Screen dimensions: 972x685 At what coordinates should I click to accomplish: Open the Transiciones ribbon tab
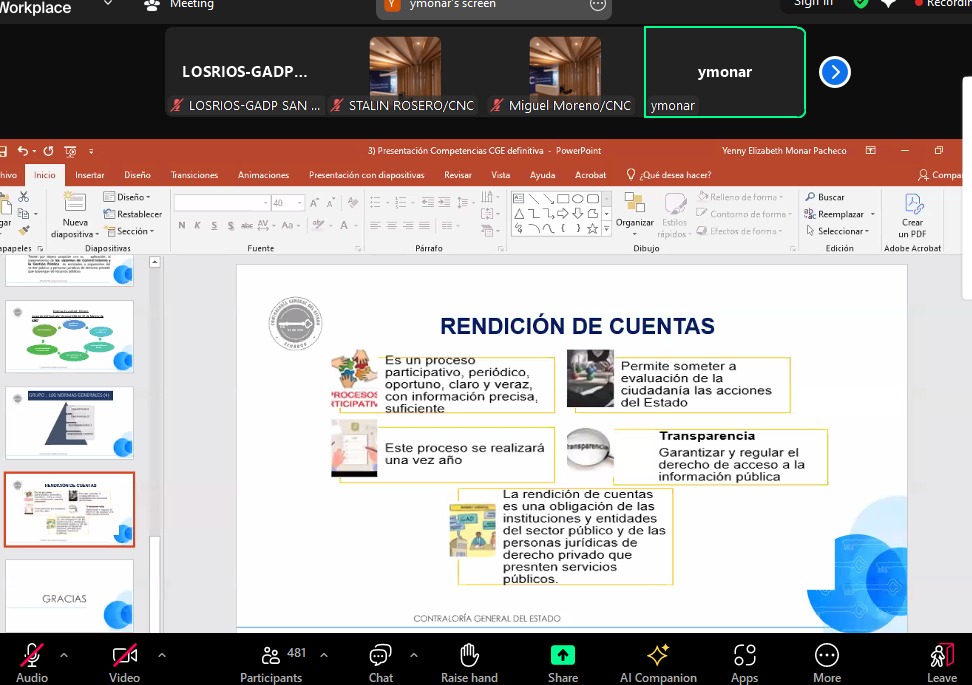194,175
